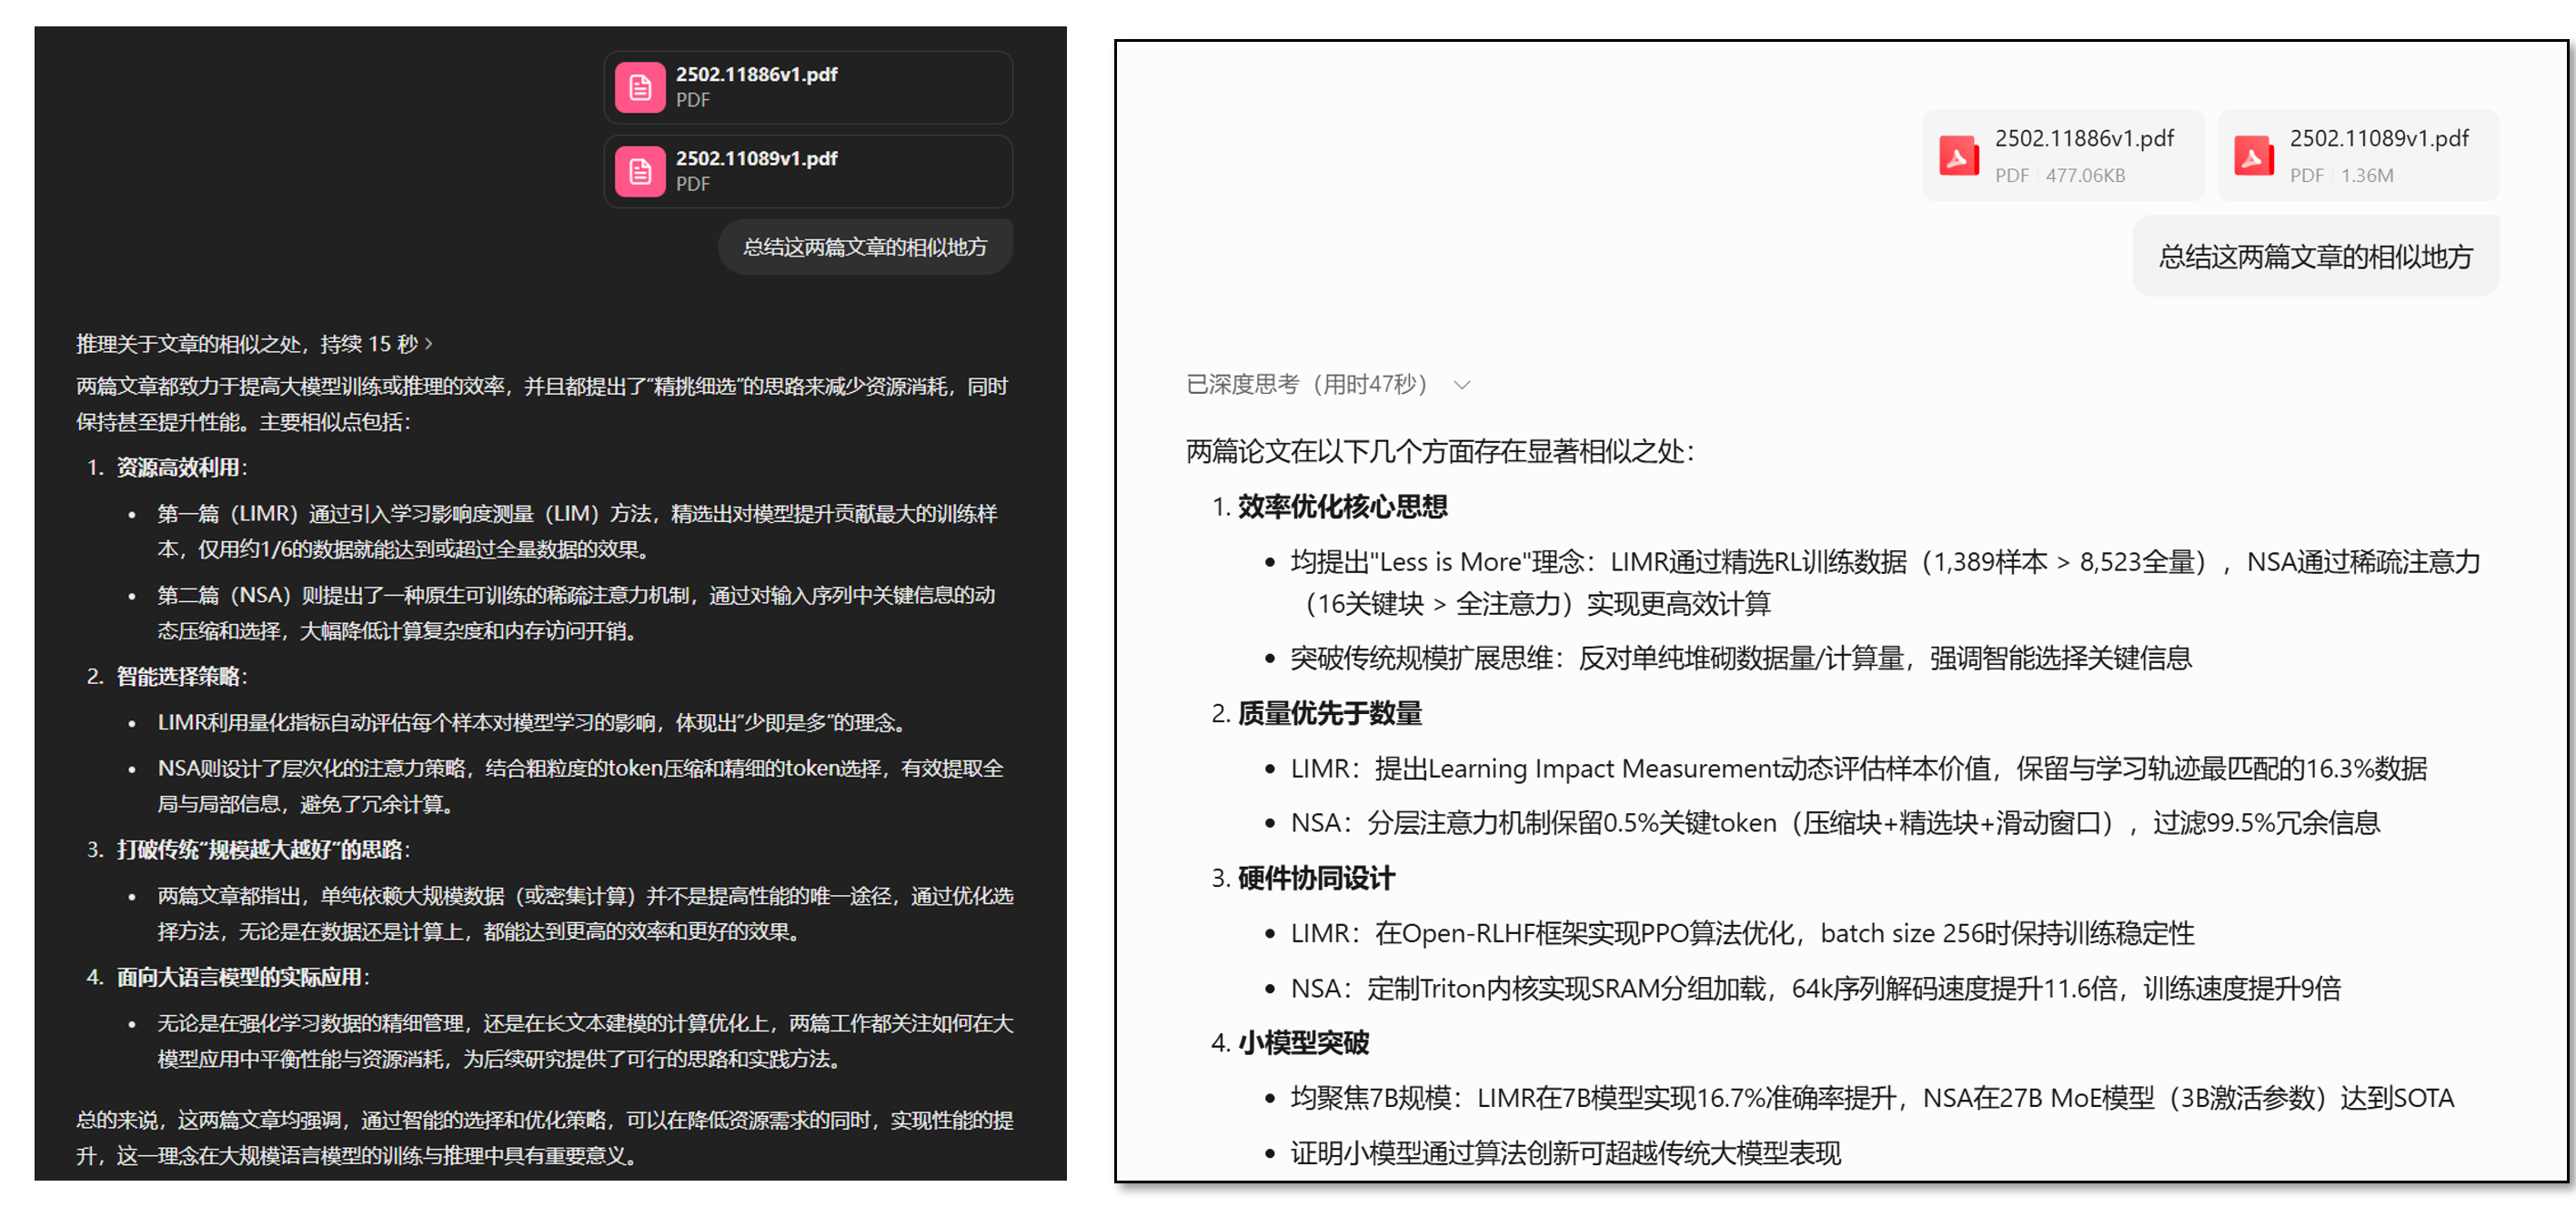Select dark chat bubble "总结这两篇文章的相似地方"
The image size is (2576, 1207).
coord(864,247)
